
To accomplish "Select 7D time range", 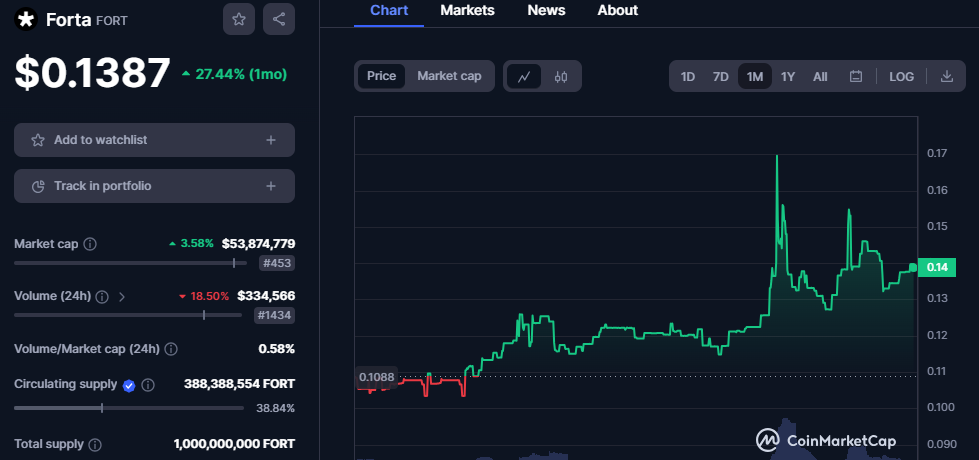I will click(x=721, y=76).
